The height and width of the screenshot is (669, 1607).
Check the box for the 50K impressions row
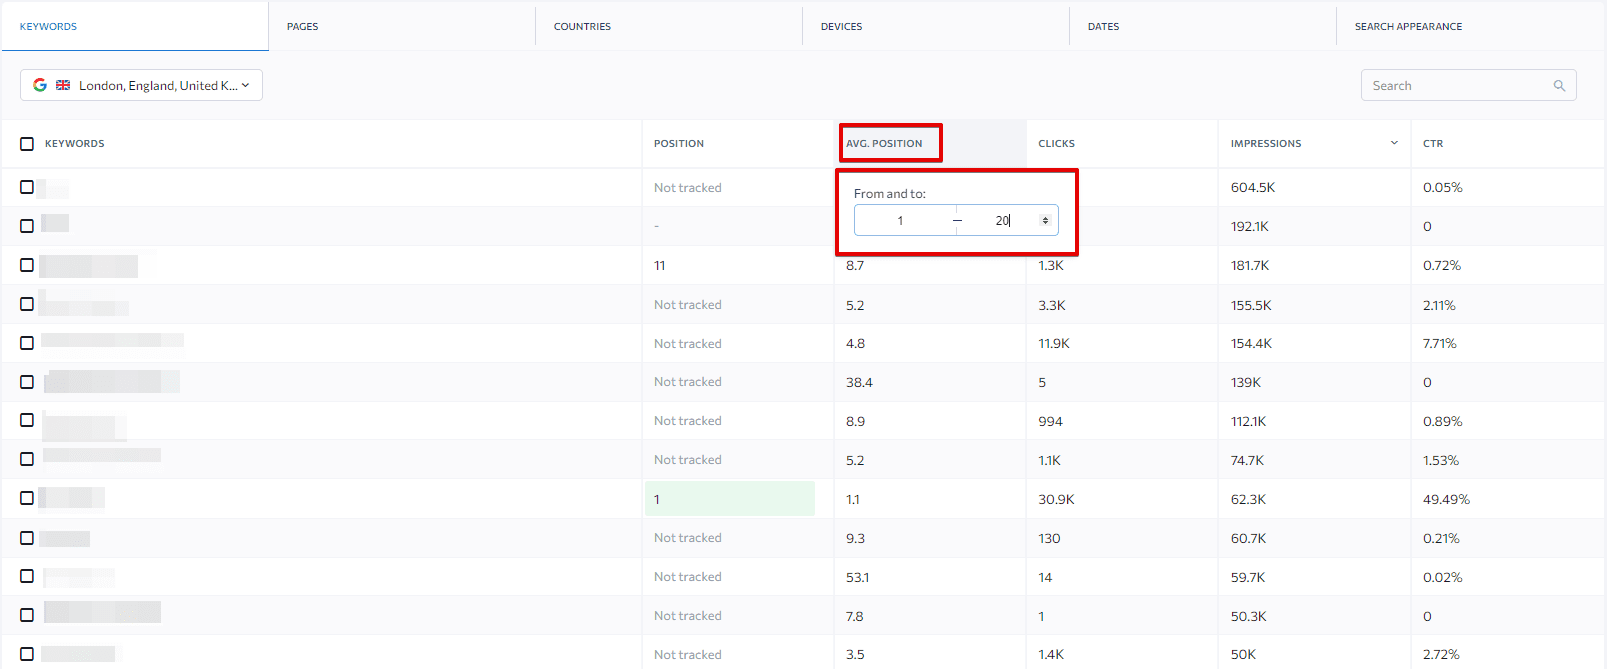(27, 654)
